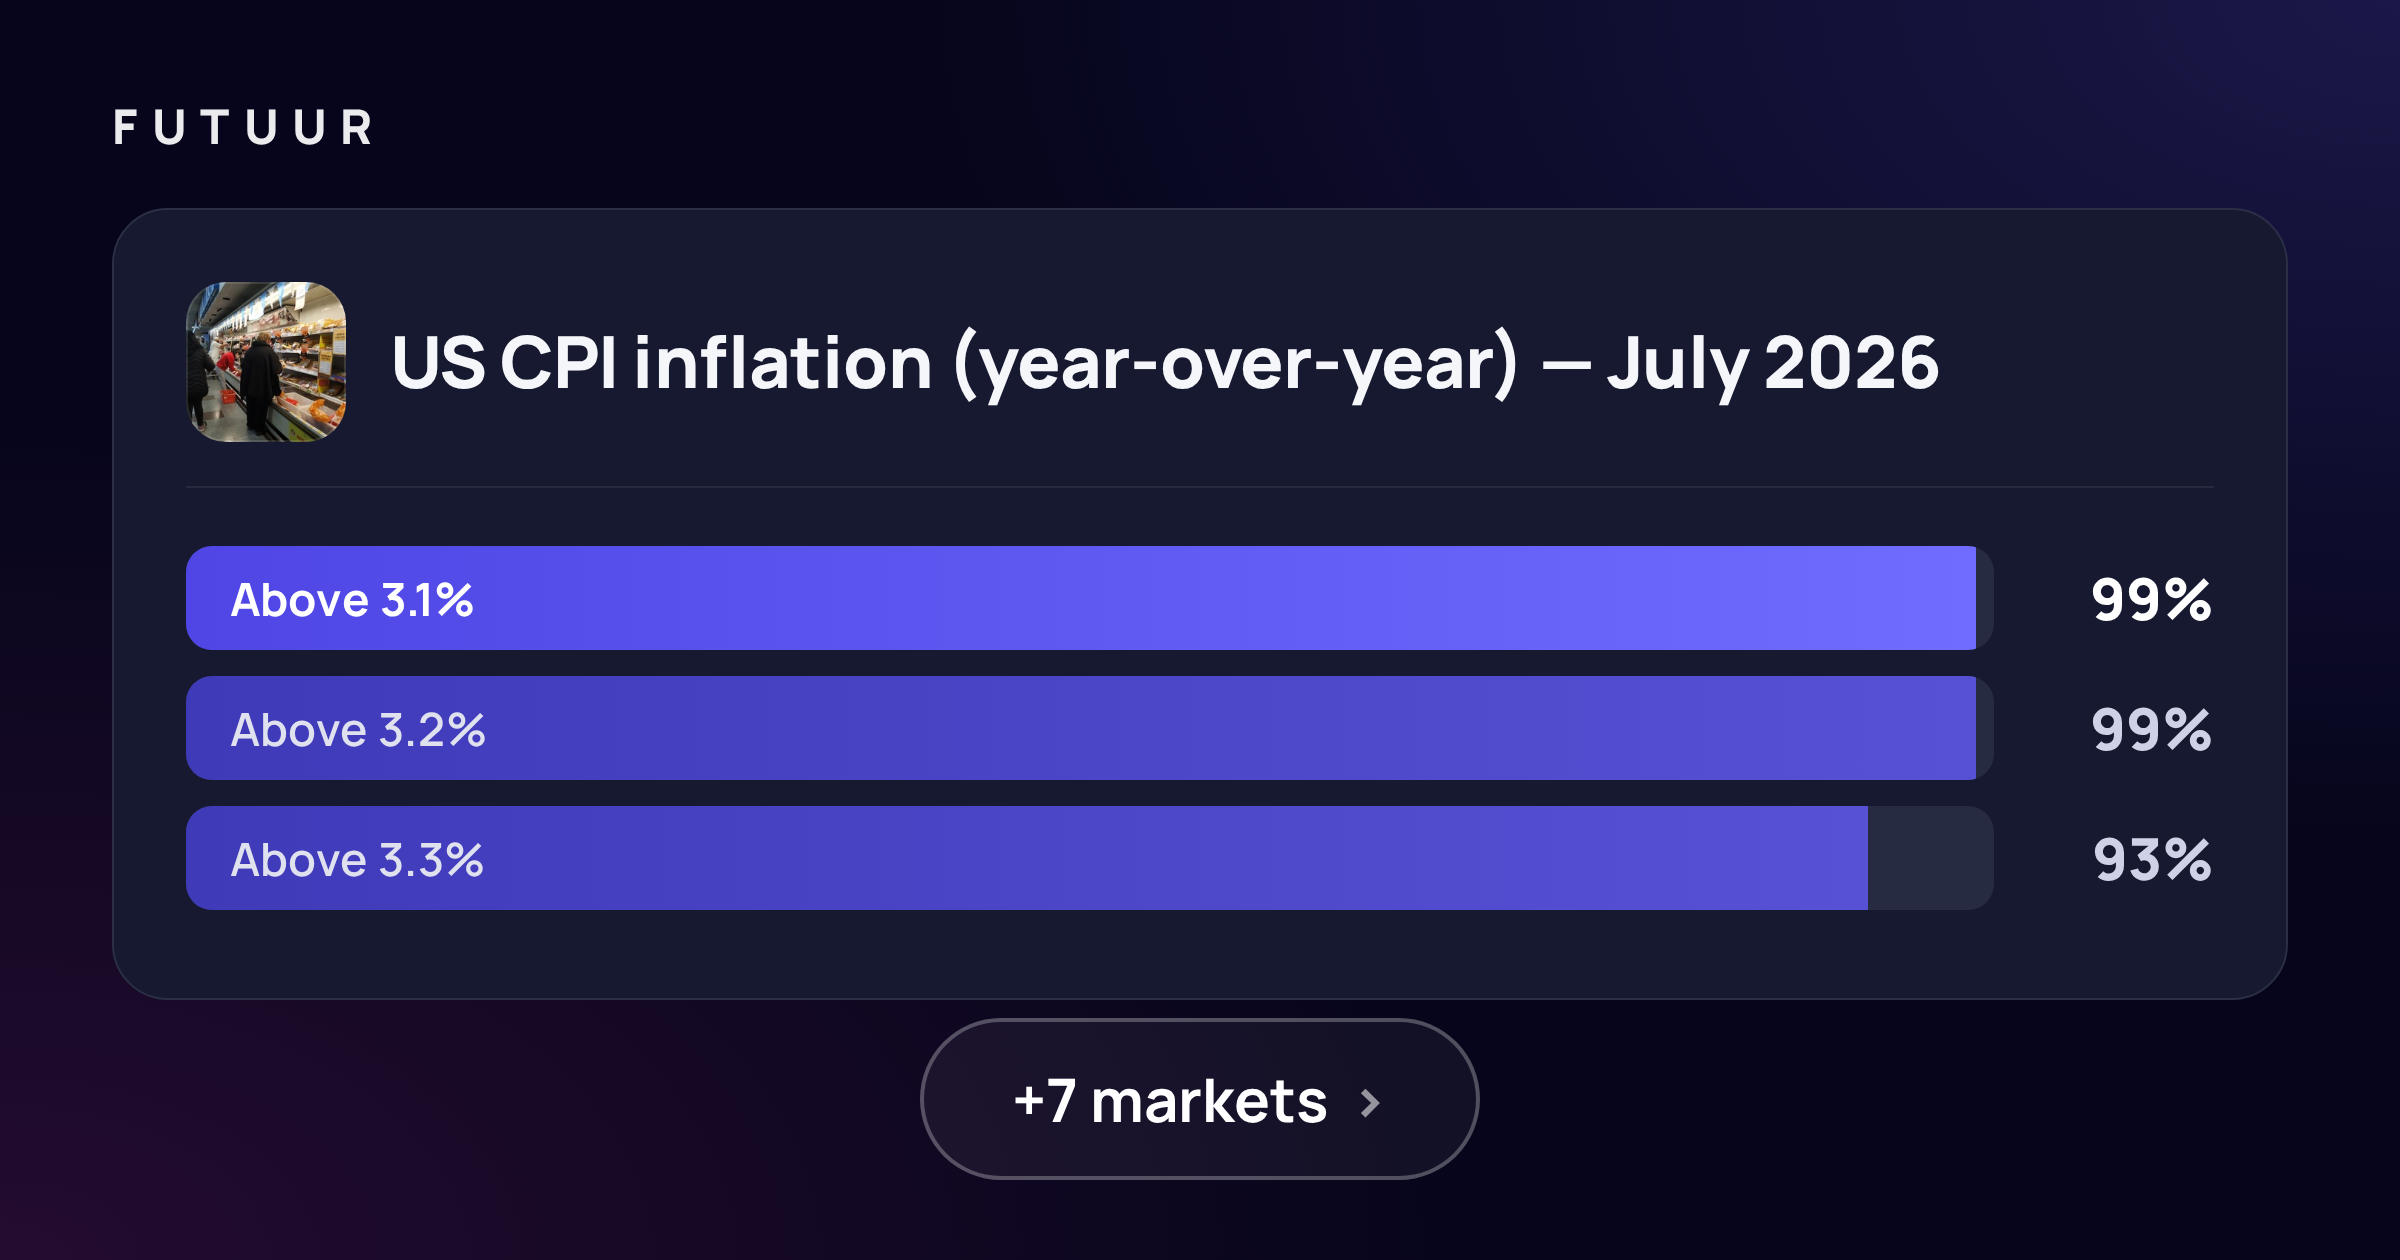Click the "+7 markets" text label

(x=1170, y=1102)
